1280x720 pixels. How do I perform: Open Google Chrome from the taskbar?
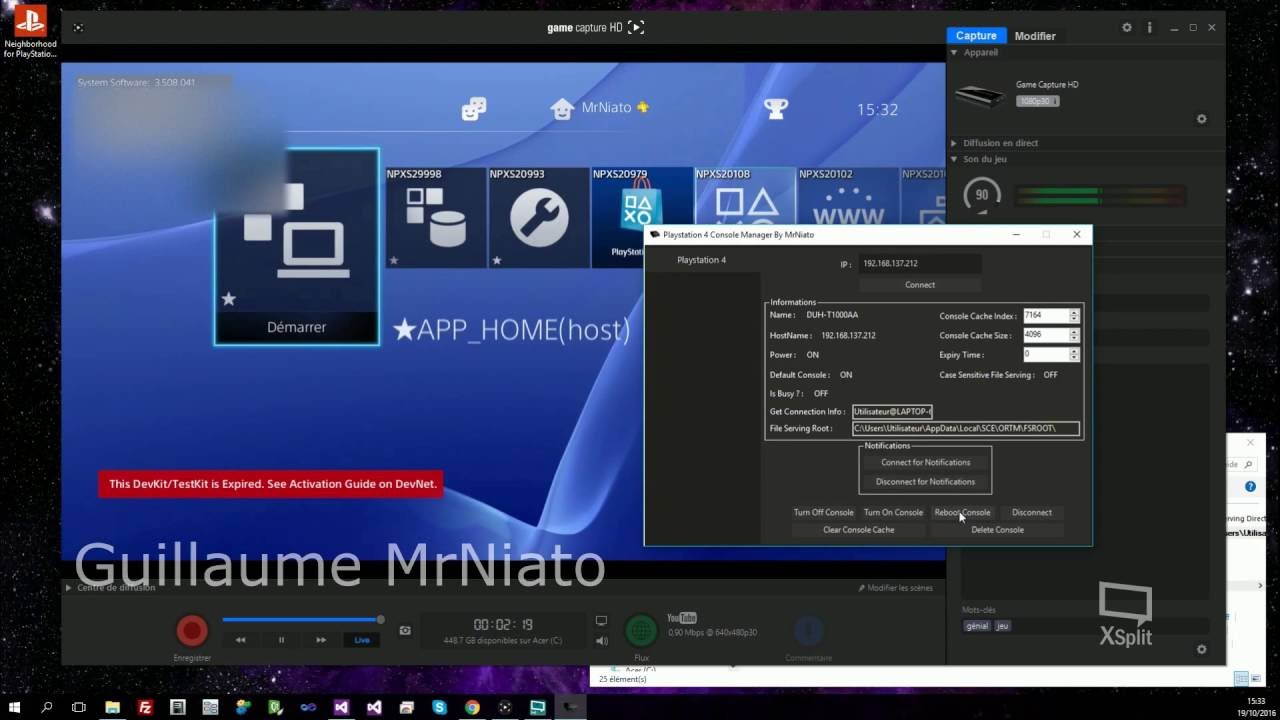[472, 707]
